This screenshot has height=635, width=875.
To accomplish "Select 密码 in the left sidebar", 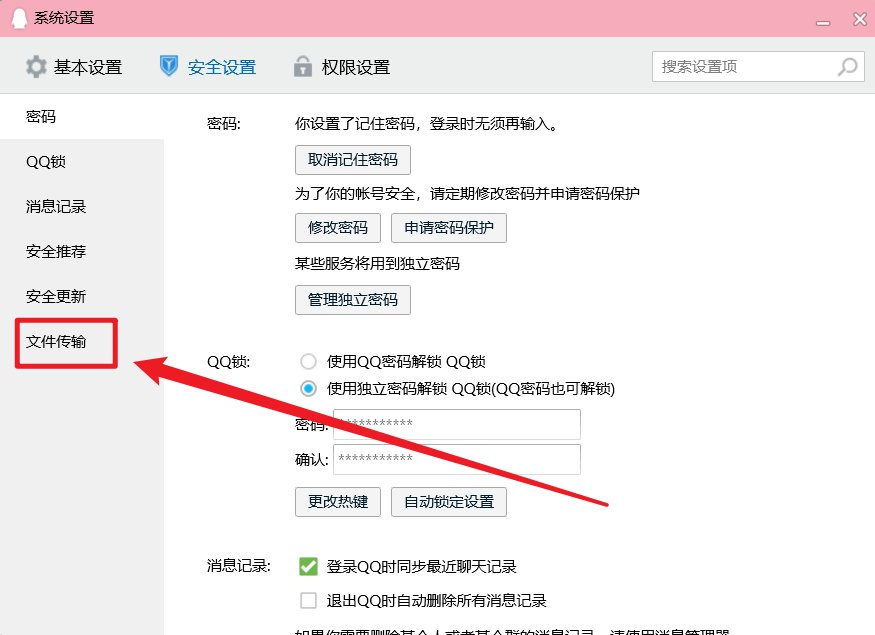I will (82, 116).
